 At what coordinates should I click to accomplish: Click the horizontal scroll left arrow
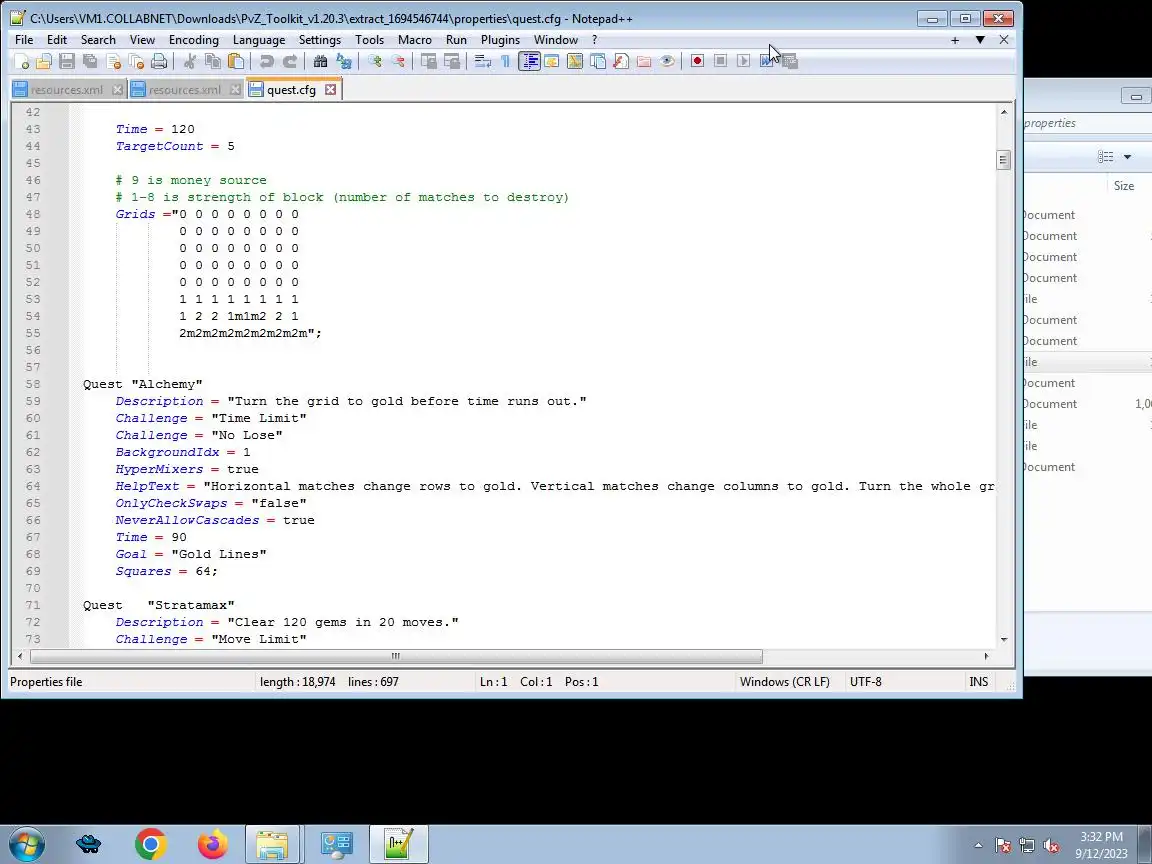[x=20, y=656]
